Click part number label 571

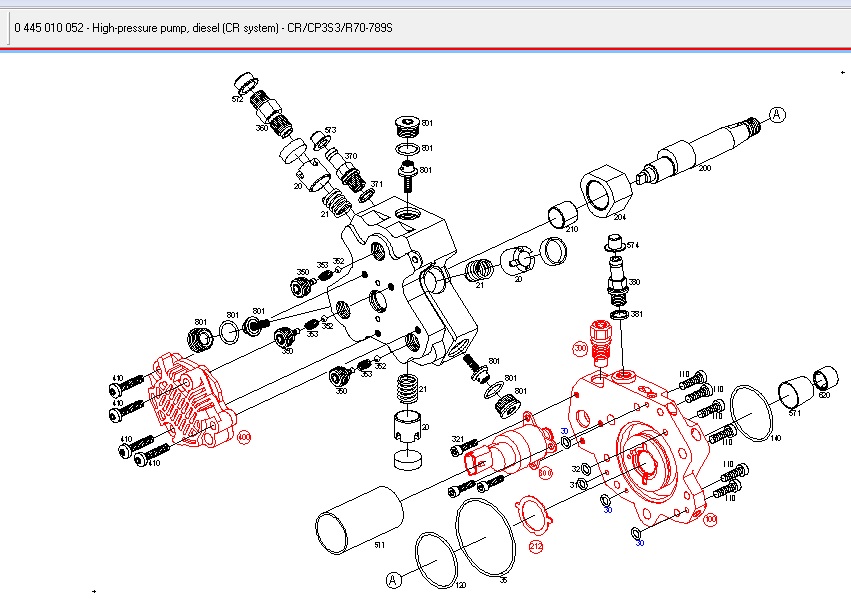tap(794, 411)
